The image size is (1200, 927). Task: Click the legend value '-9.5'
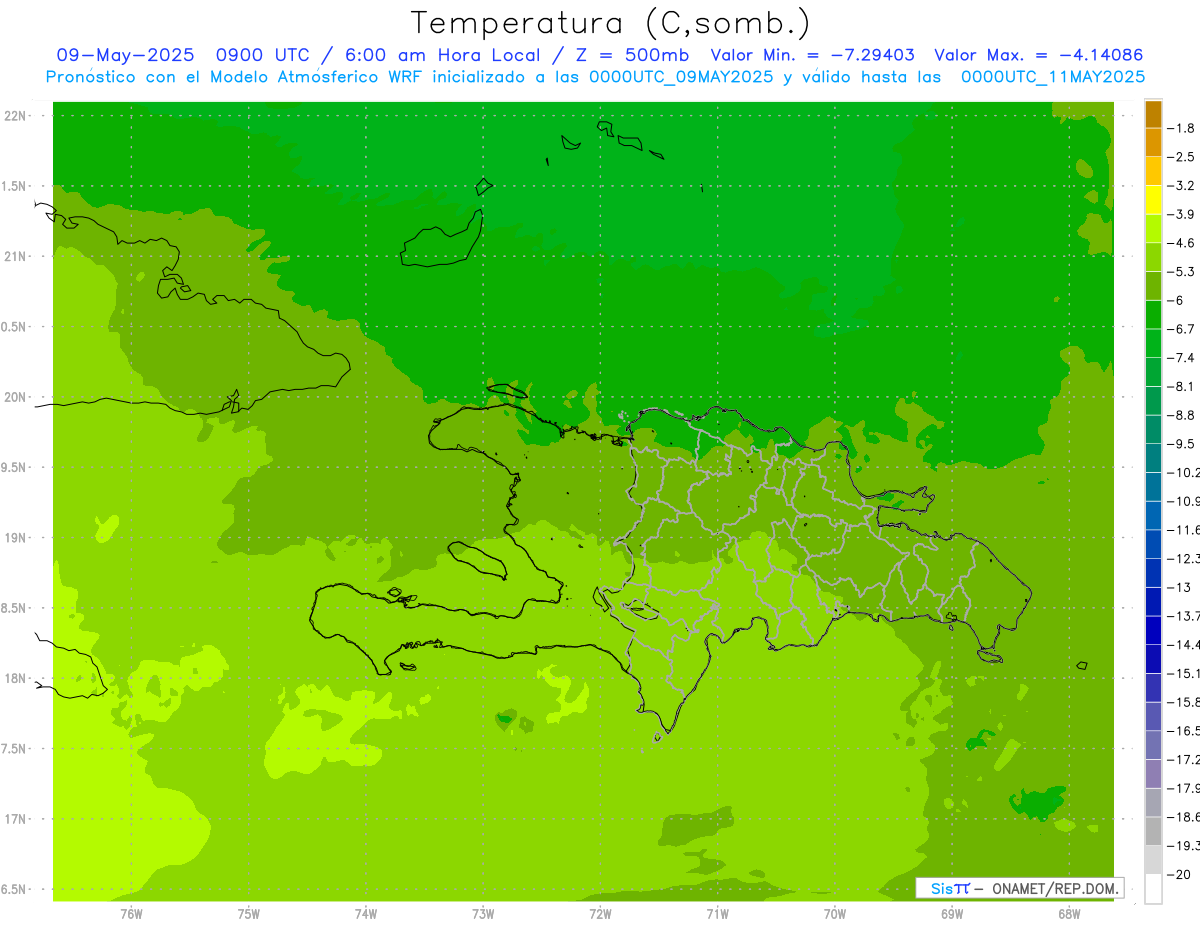pos(1182,443)
